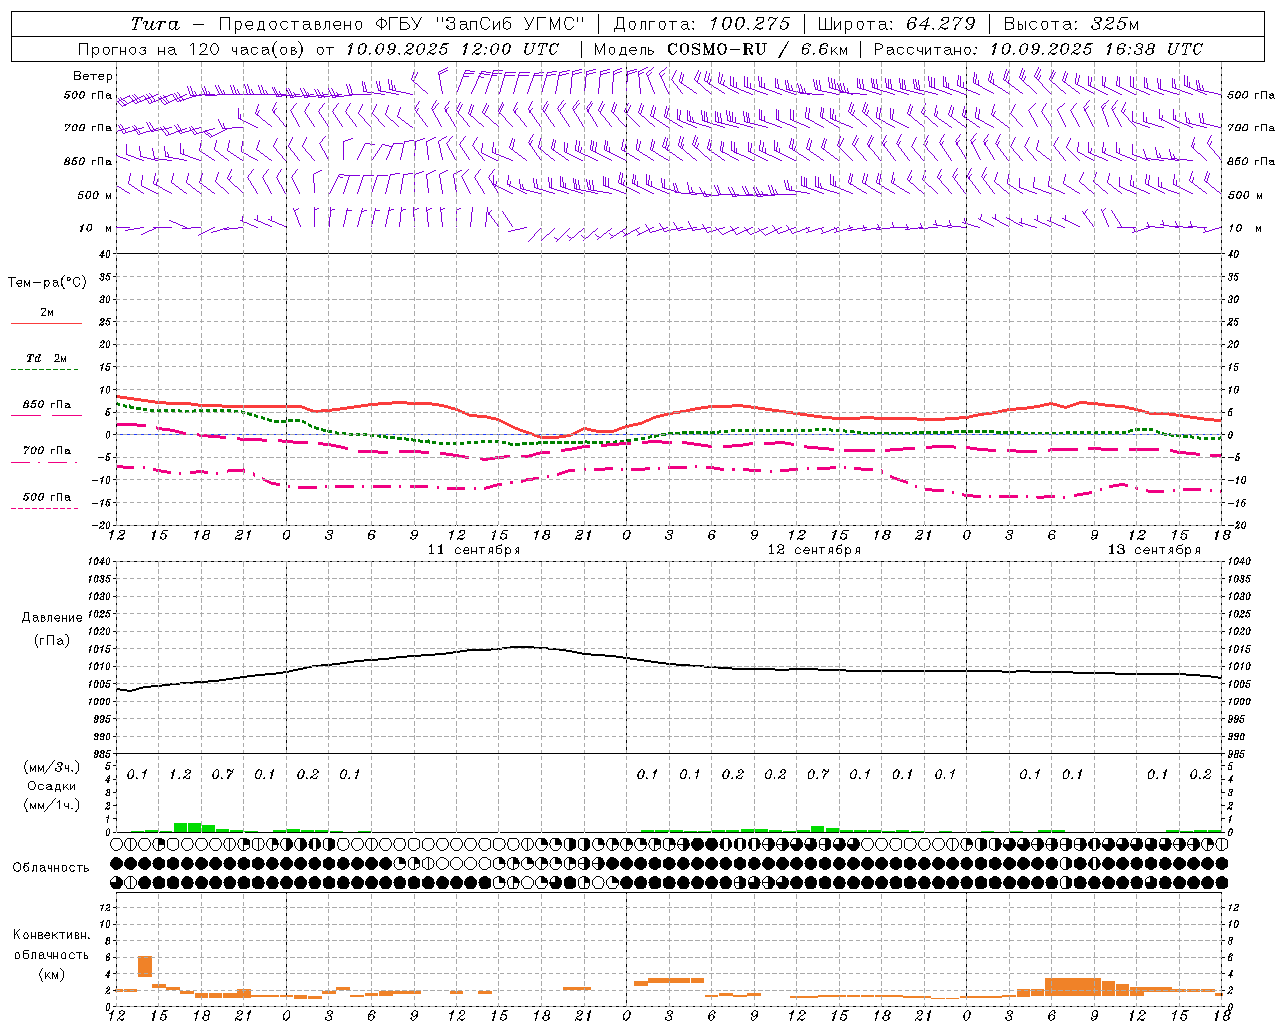
Task: Click the "1040" value on left pressure axis
Action: [98, 562]
